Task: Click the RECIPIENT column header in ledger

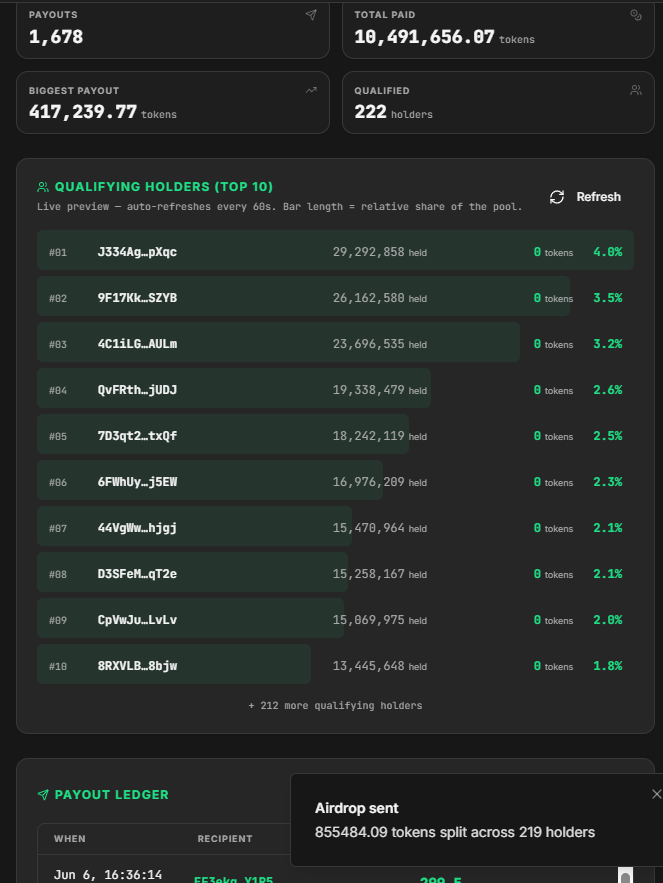Action: 225,839
